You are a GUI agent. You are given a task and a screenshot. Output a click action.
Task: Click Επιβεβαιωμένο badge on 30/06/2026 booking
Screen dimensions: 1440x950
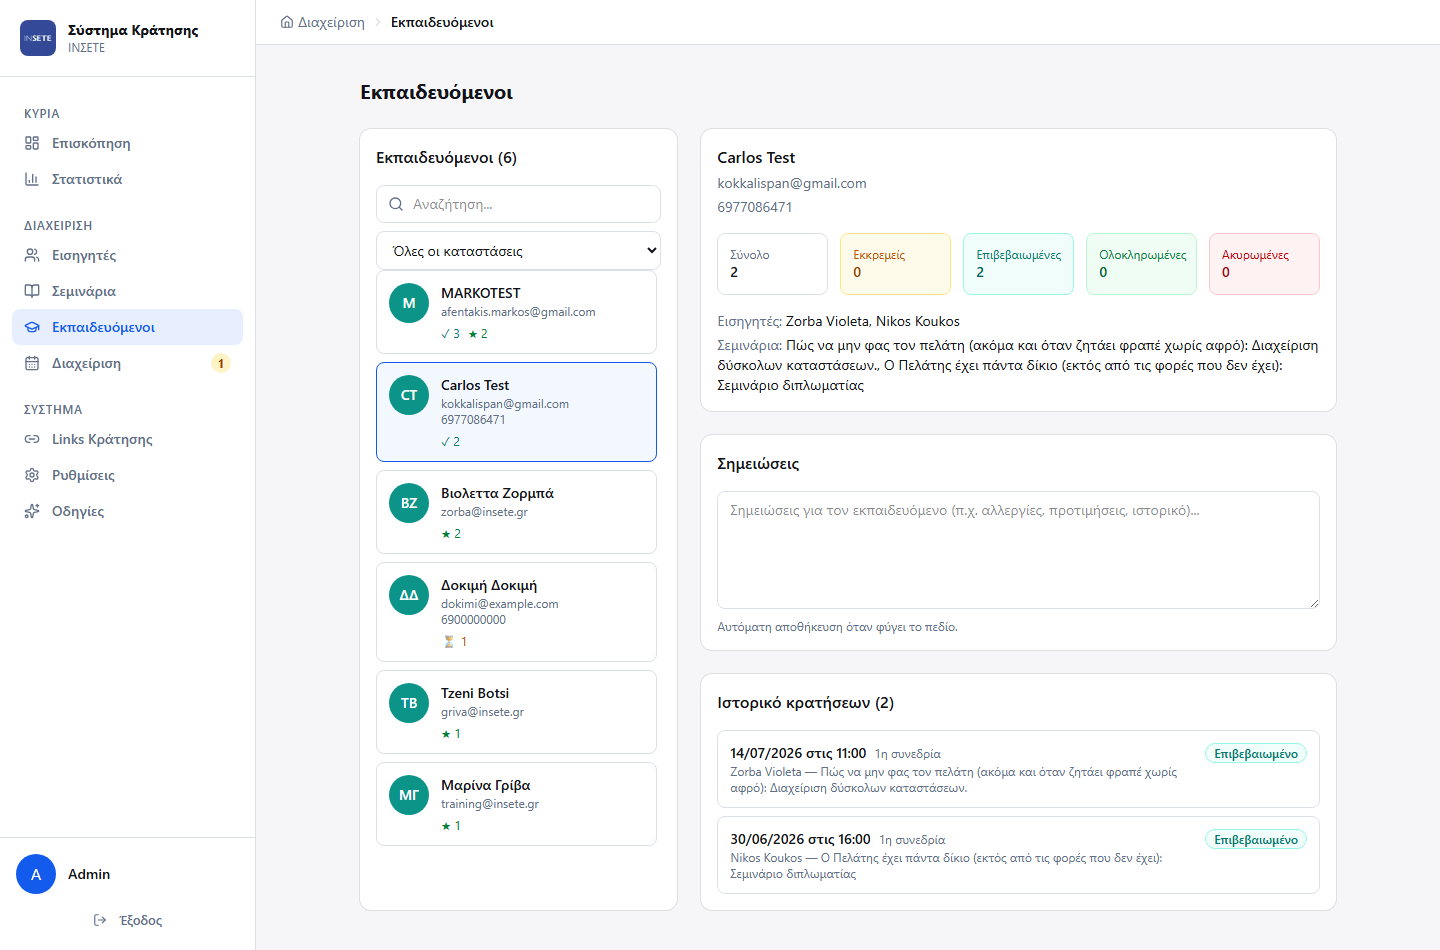coord(1256,840)
